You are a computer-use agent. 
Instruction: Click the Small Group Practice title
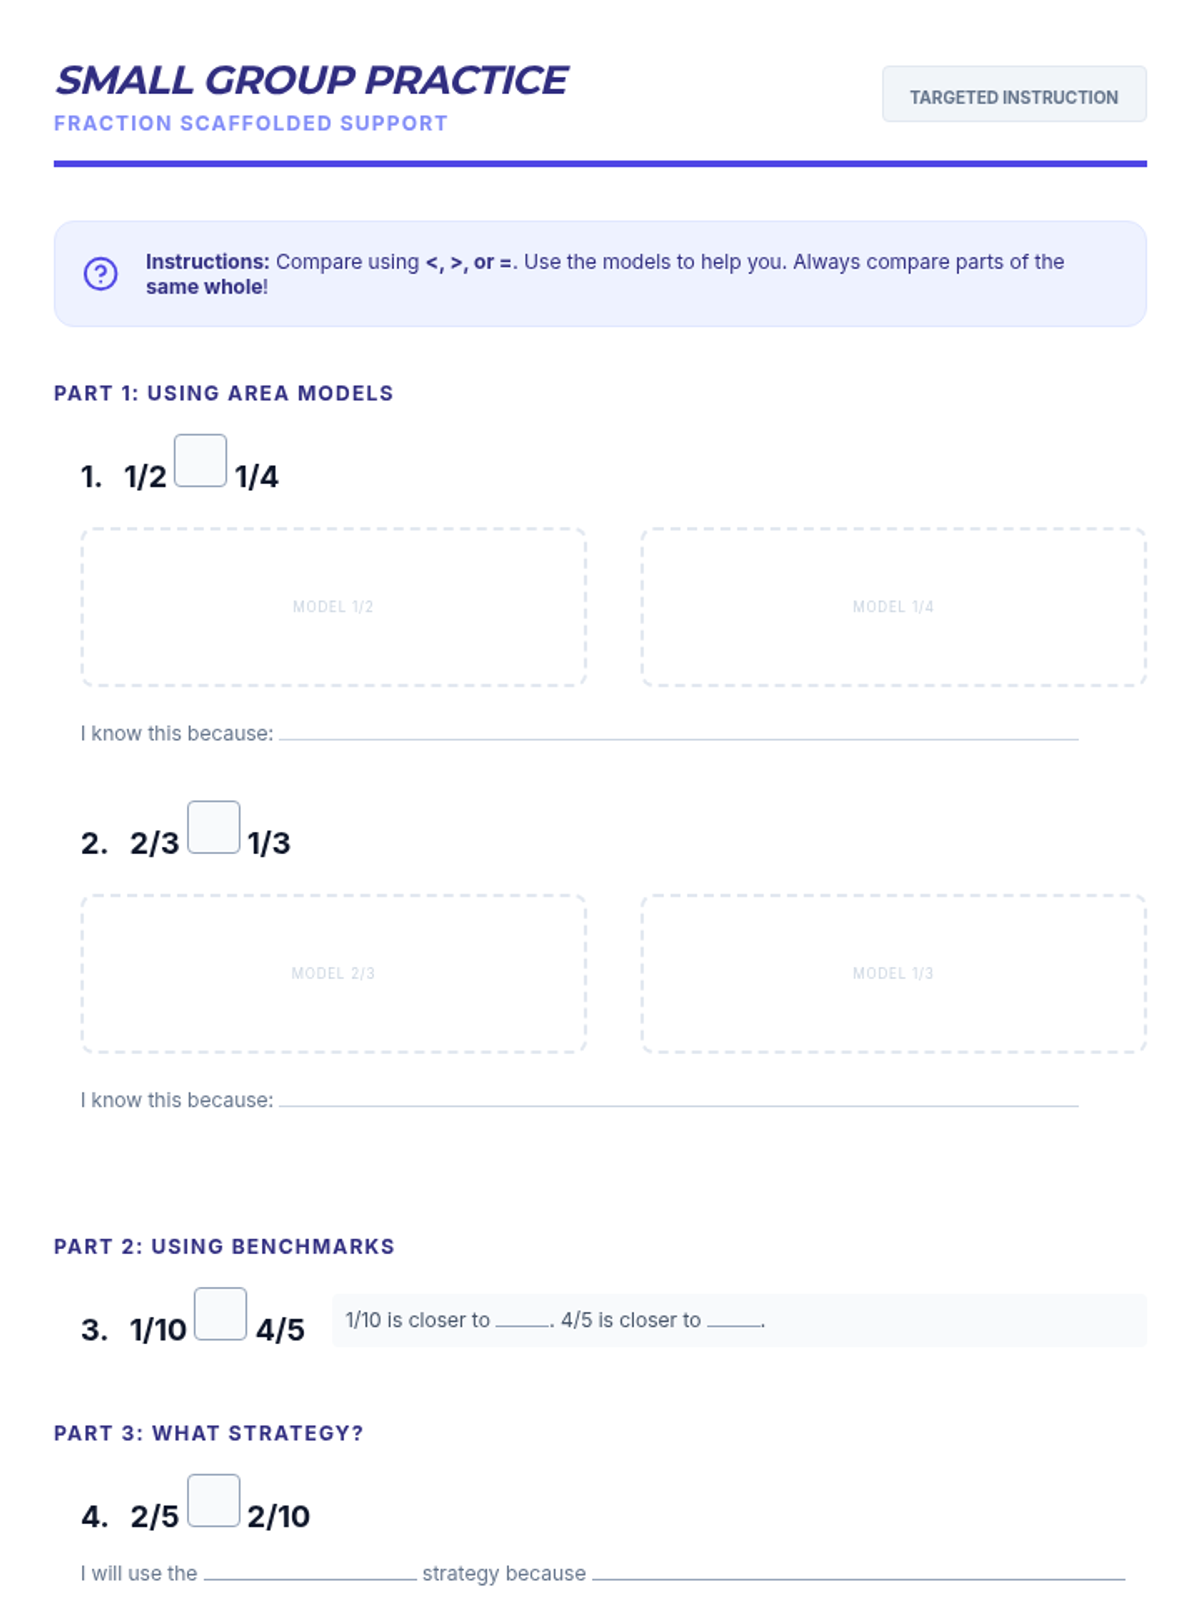point(311,81)
